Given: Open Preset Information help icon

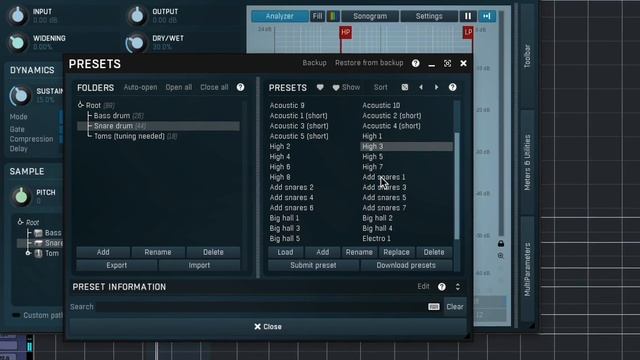Looking at the screenshot, I should 442,287.
